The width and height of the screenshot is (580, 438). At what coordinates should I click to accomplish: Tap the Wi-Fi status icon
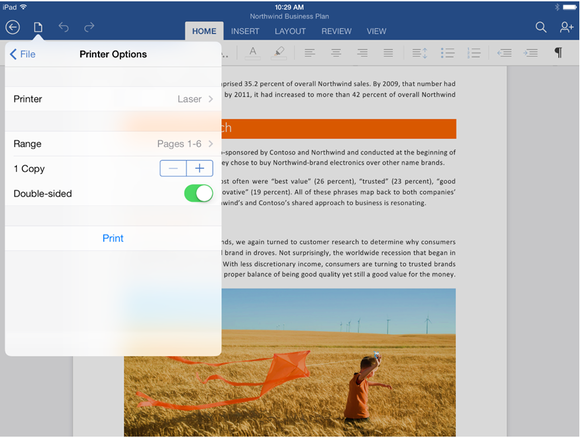[x=23, y=7]
